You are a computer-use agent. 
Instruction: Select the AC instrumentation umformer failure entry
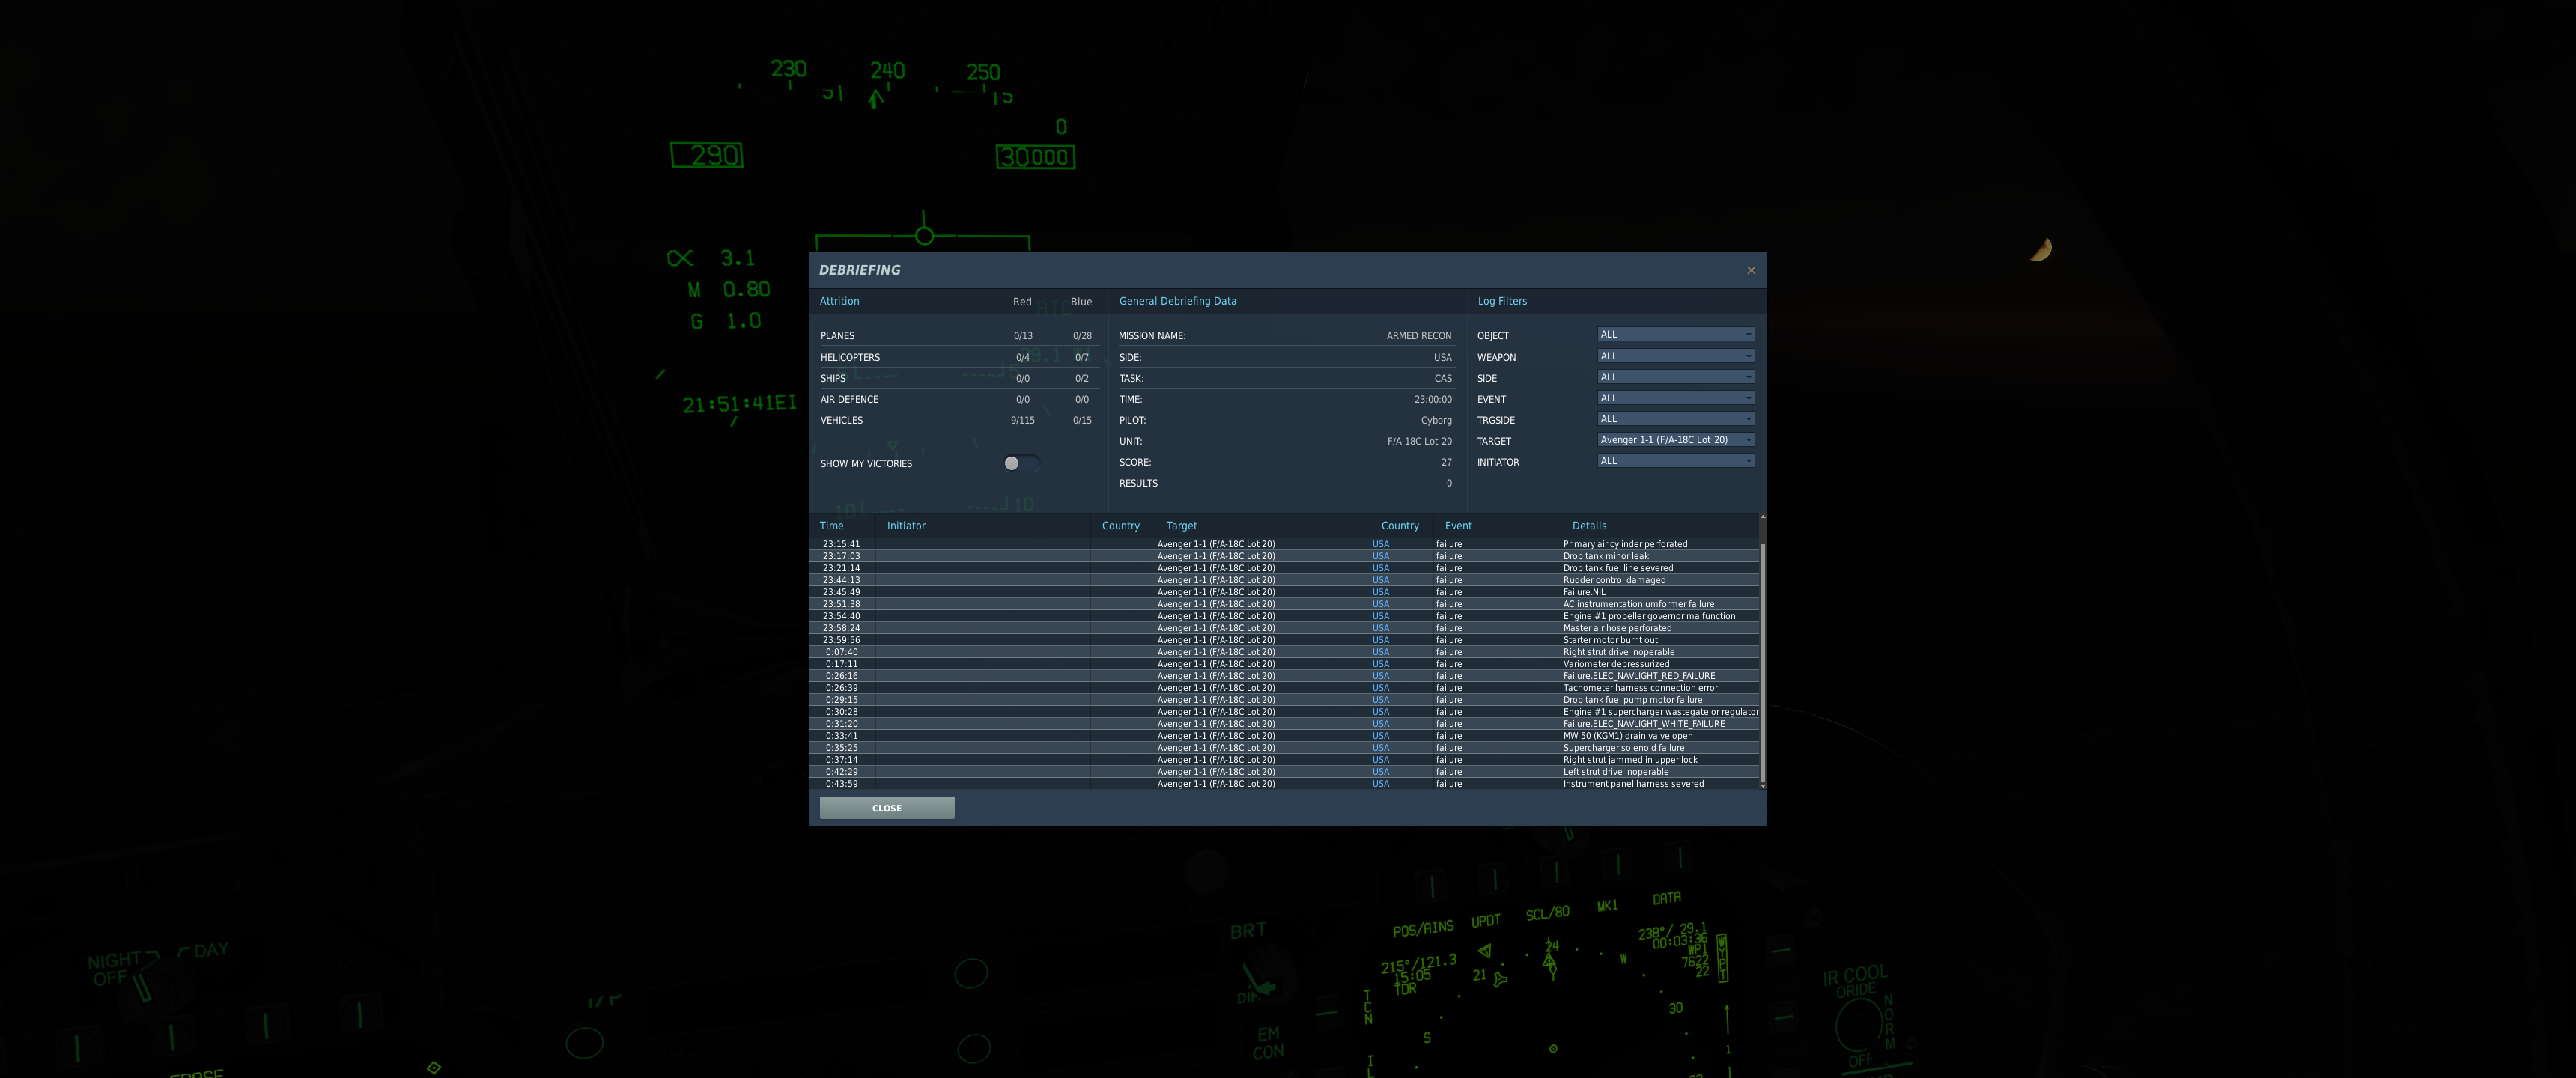pos(1283,604)
